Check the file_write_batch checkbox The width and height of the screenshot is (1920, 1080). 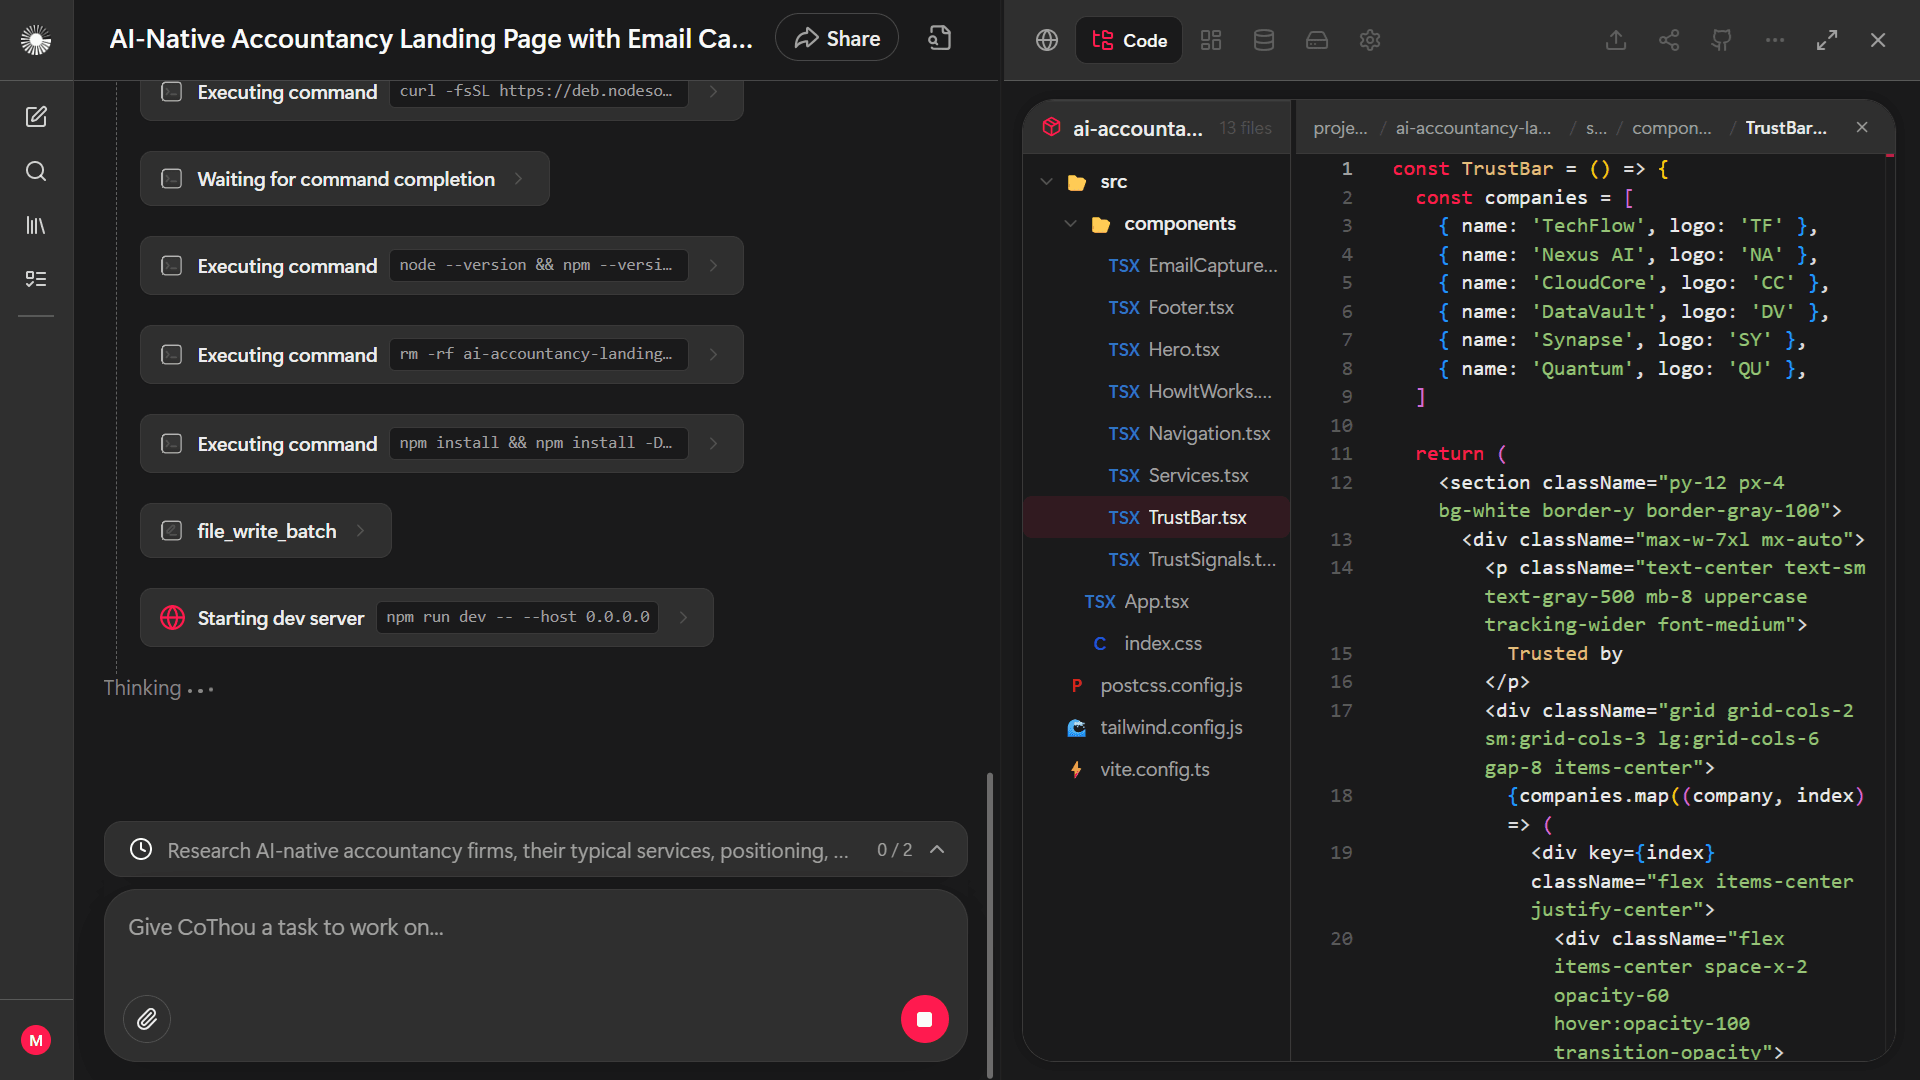coord(171,531)
